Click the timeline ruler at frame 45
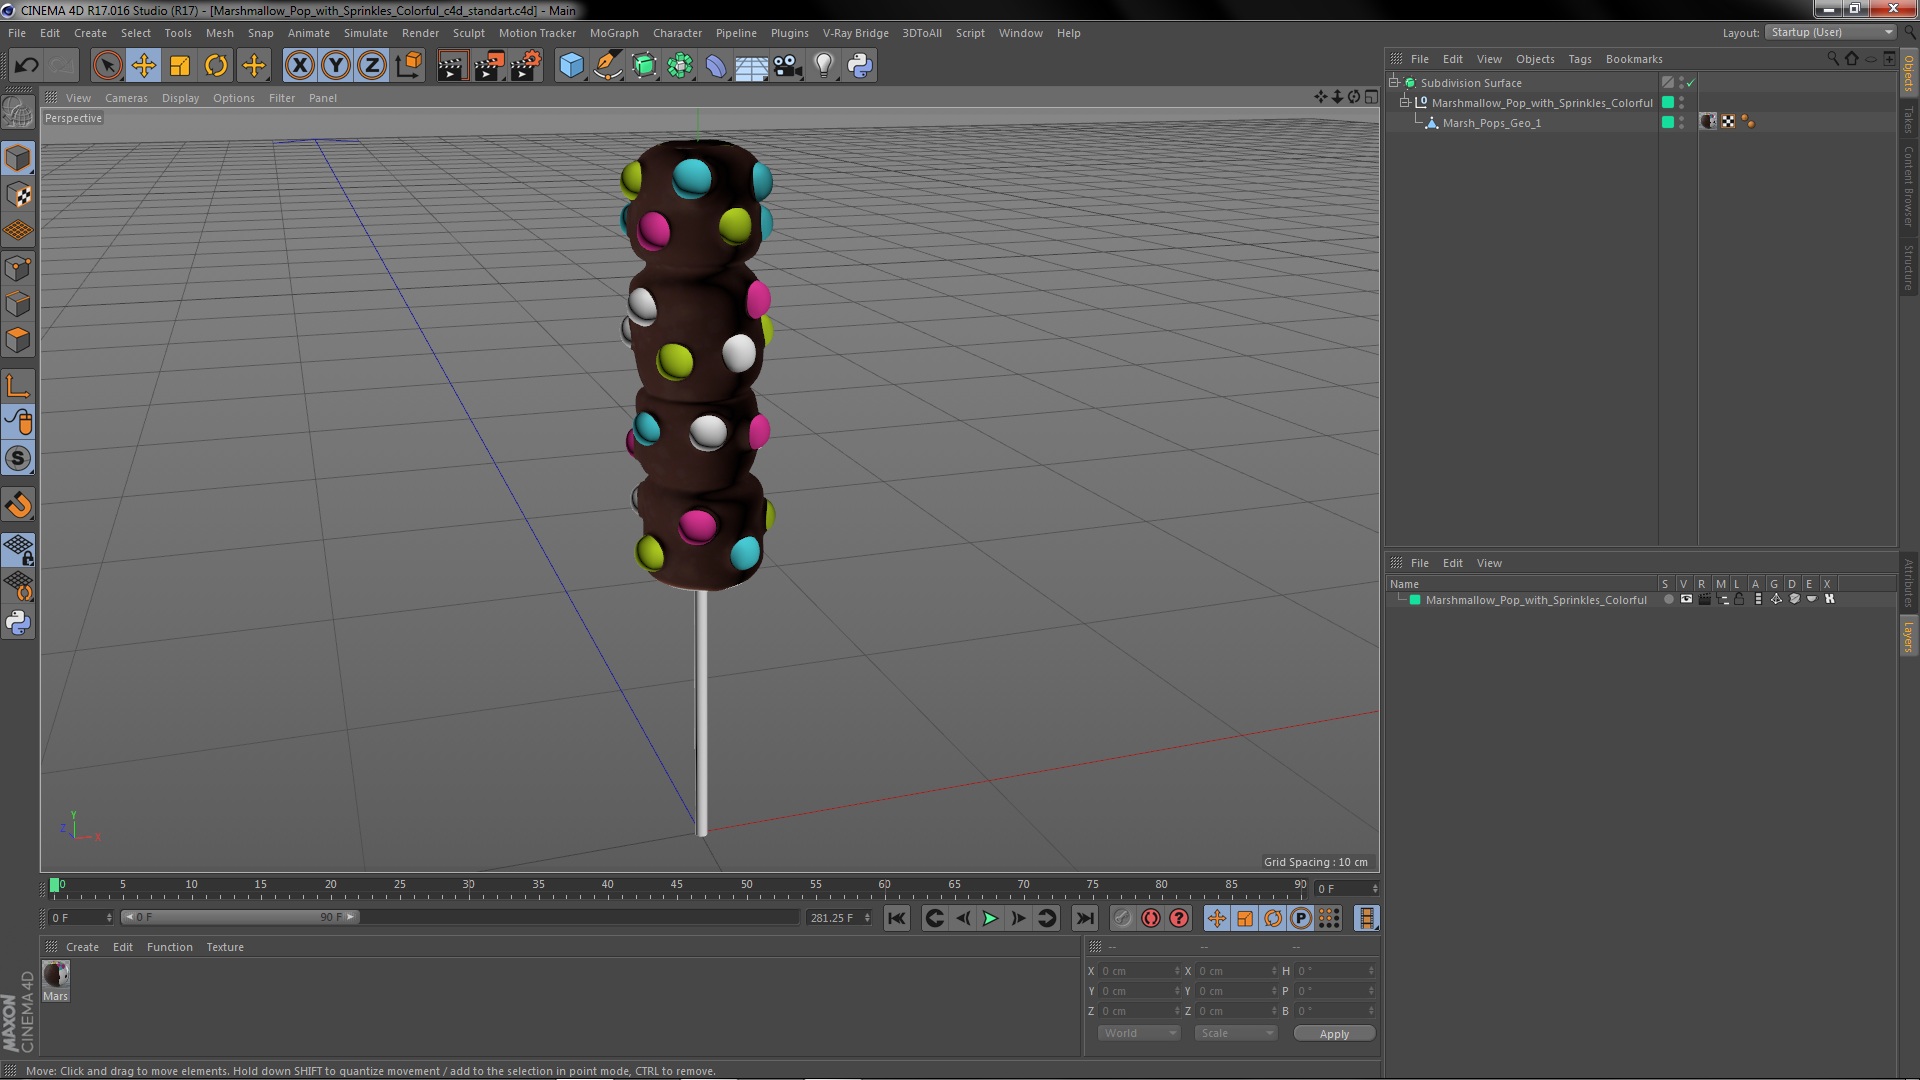 point(677,886)
